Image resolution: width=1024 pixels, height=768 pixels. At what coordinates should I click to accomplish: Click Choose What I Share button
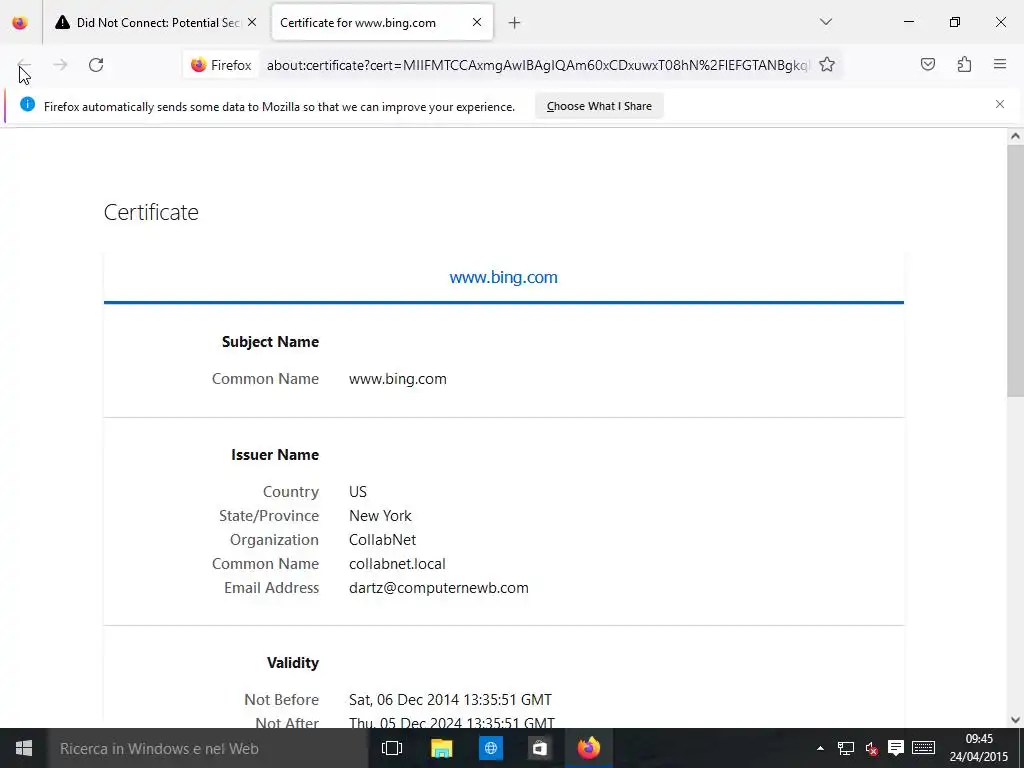[599, 106]
